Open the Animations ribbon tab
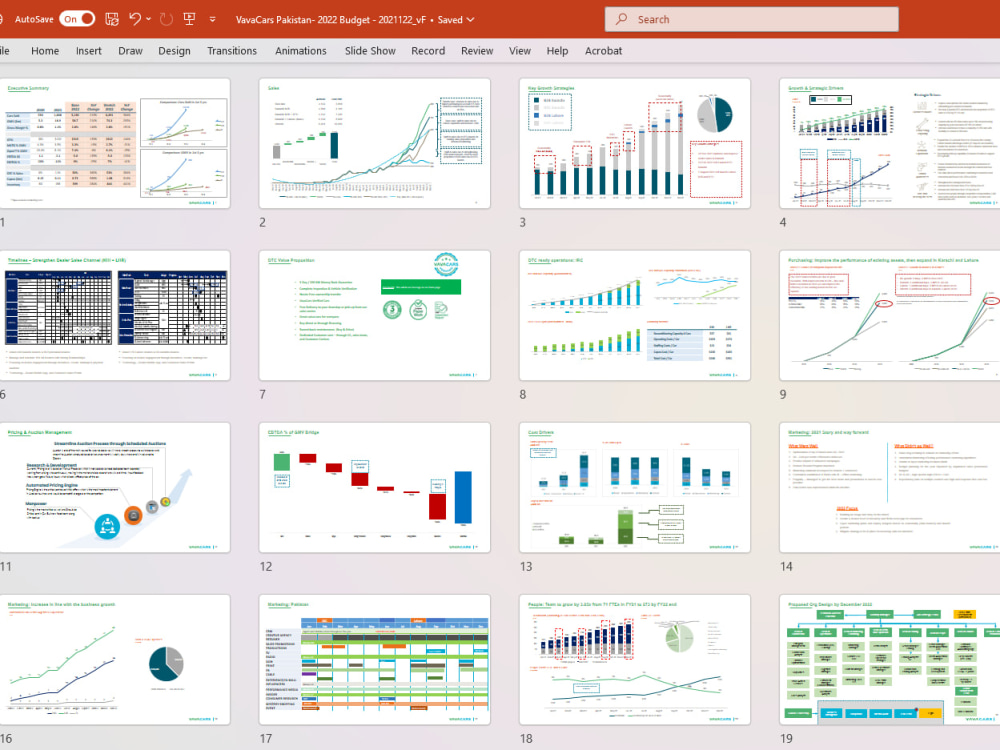The image size is (1000, 750). point(300,51)
